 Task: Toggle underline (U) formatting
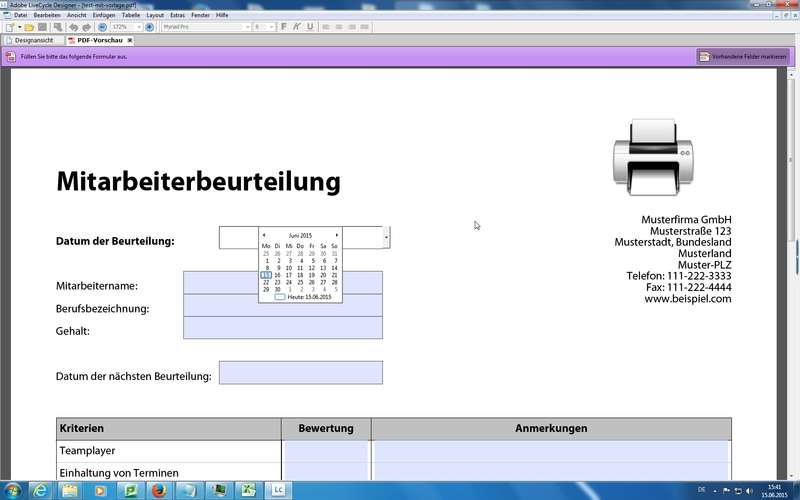310,27
